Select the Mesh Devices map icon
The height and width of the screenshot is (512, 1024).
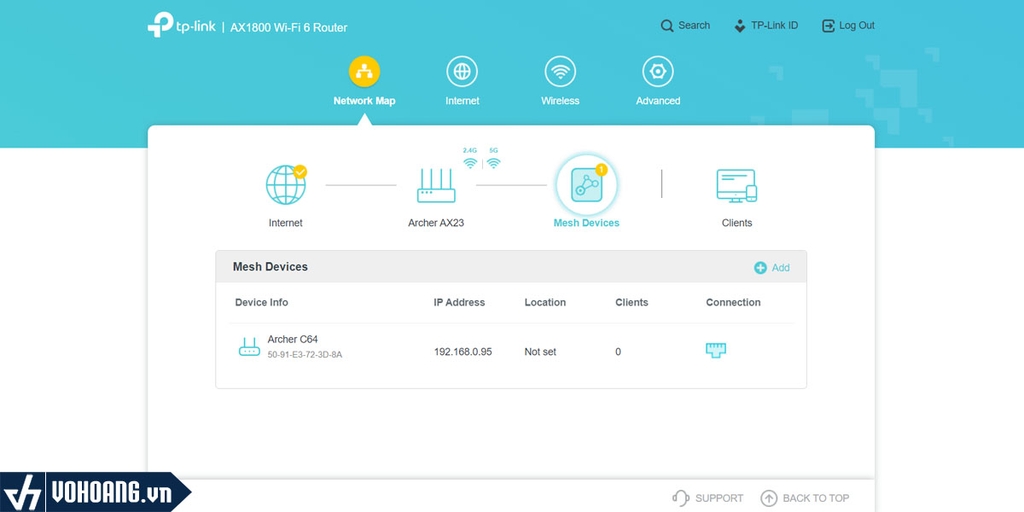pyautogui.click(x=586, y=185)
